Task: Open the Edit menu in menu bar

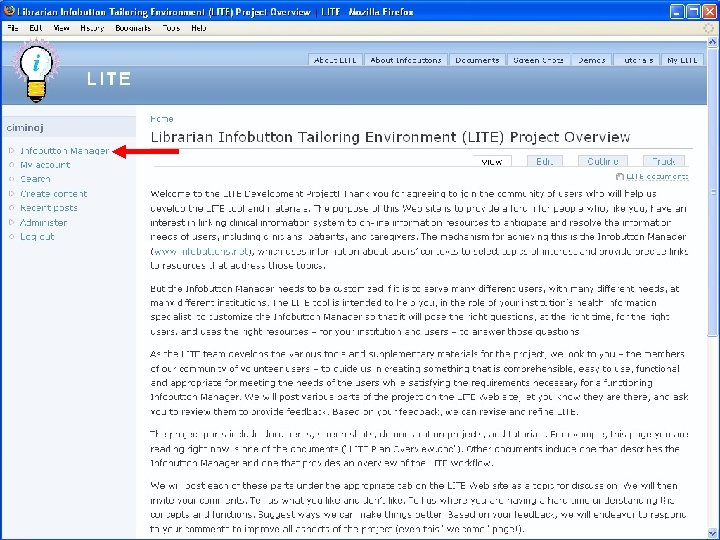Action: [36, 28]
